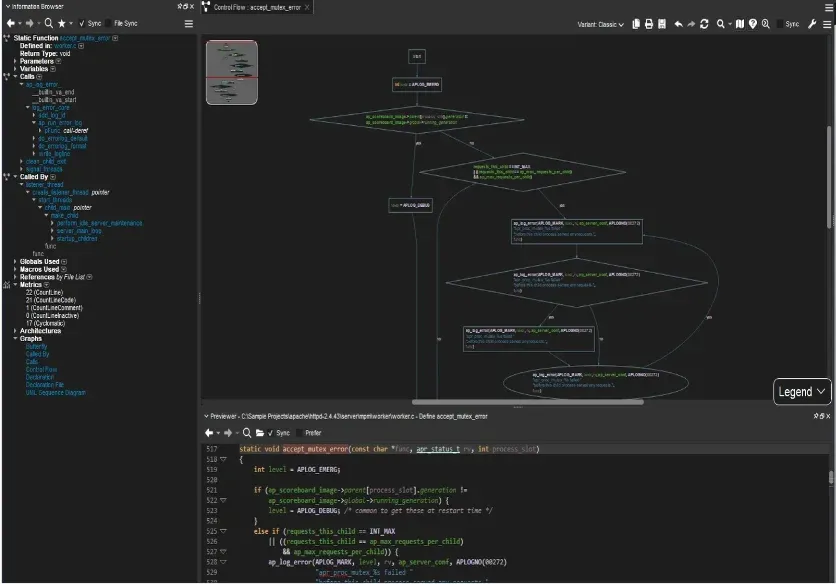
Task: Click the help pin icon in graph toolbar
Action: (752, 24)
